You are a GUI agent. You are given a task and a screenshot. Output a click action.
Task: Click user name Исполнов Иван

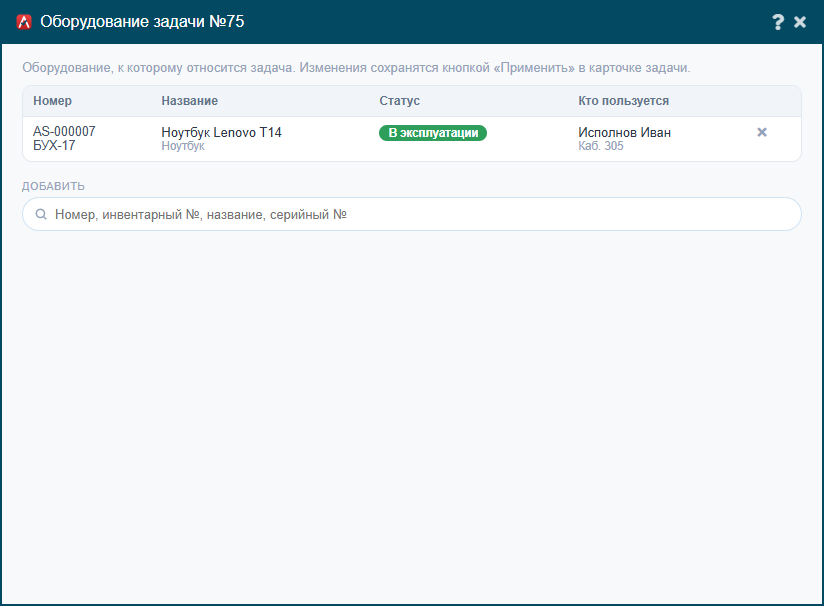pos(624,132)
